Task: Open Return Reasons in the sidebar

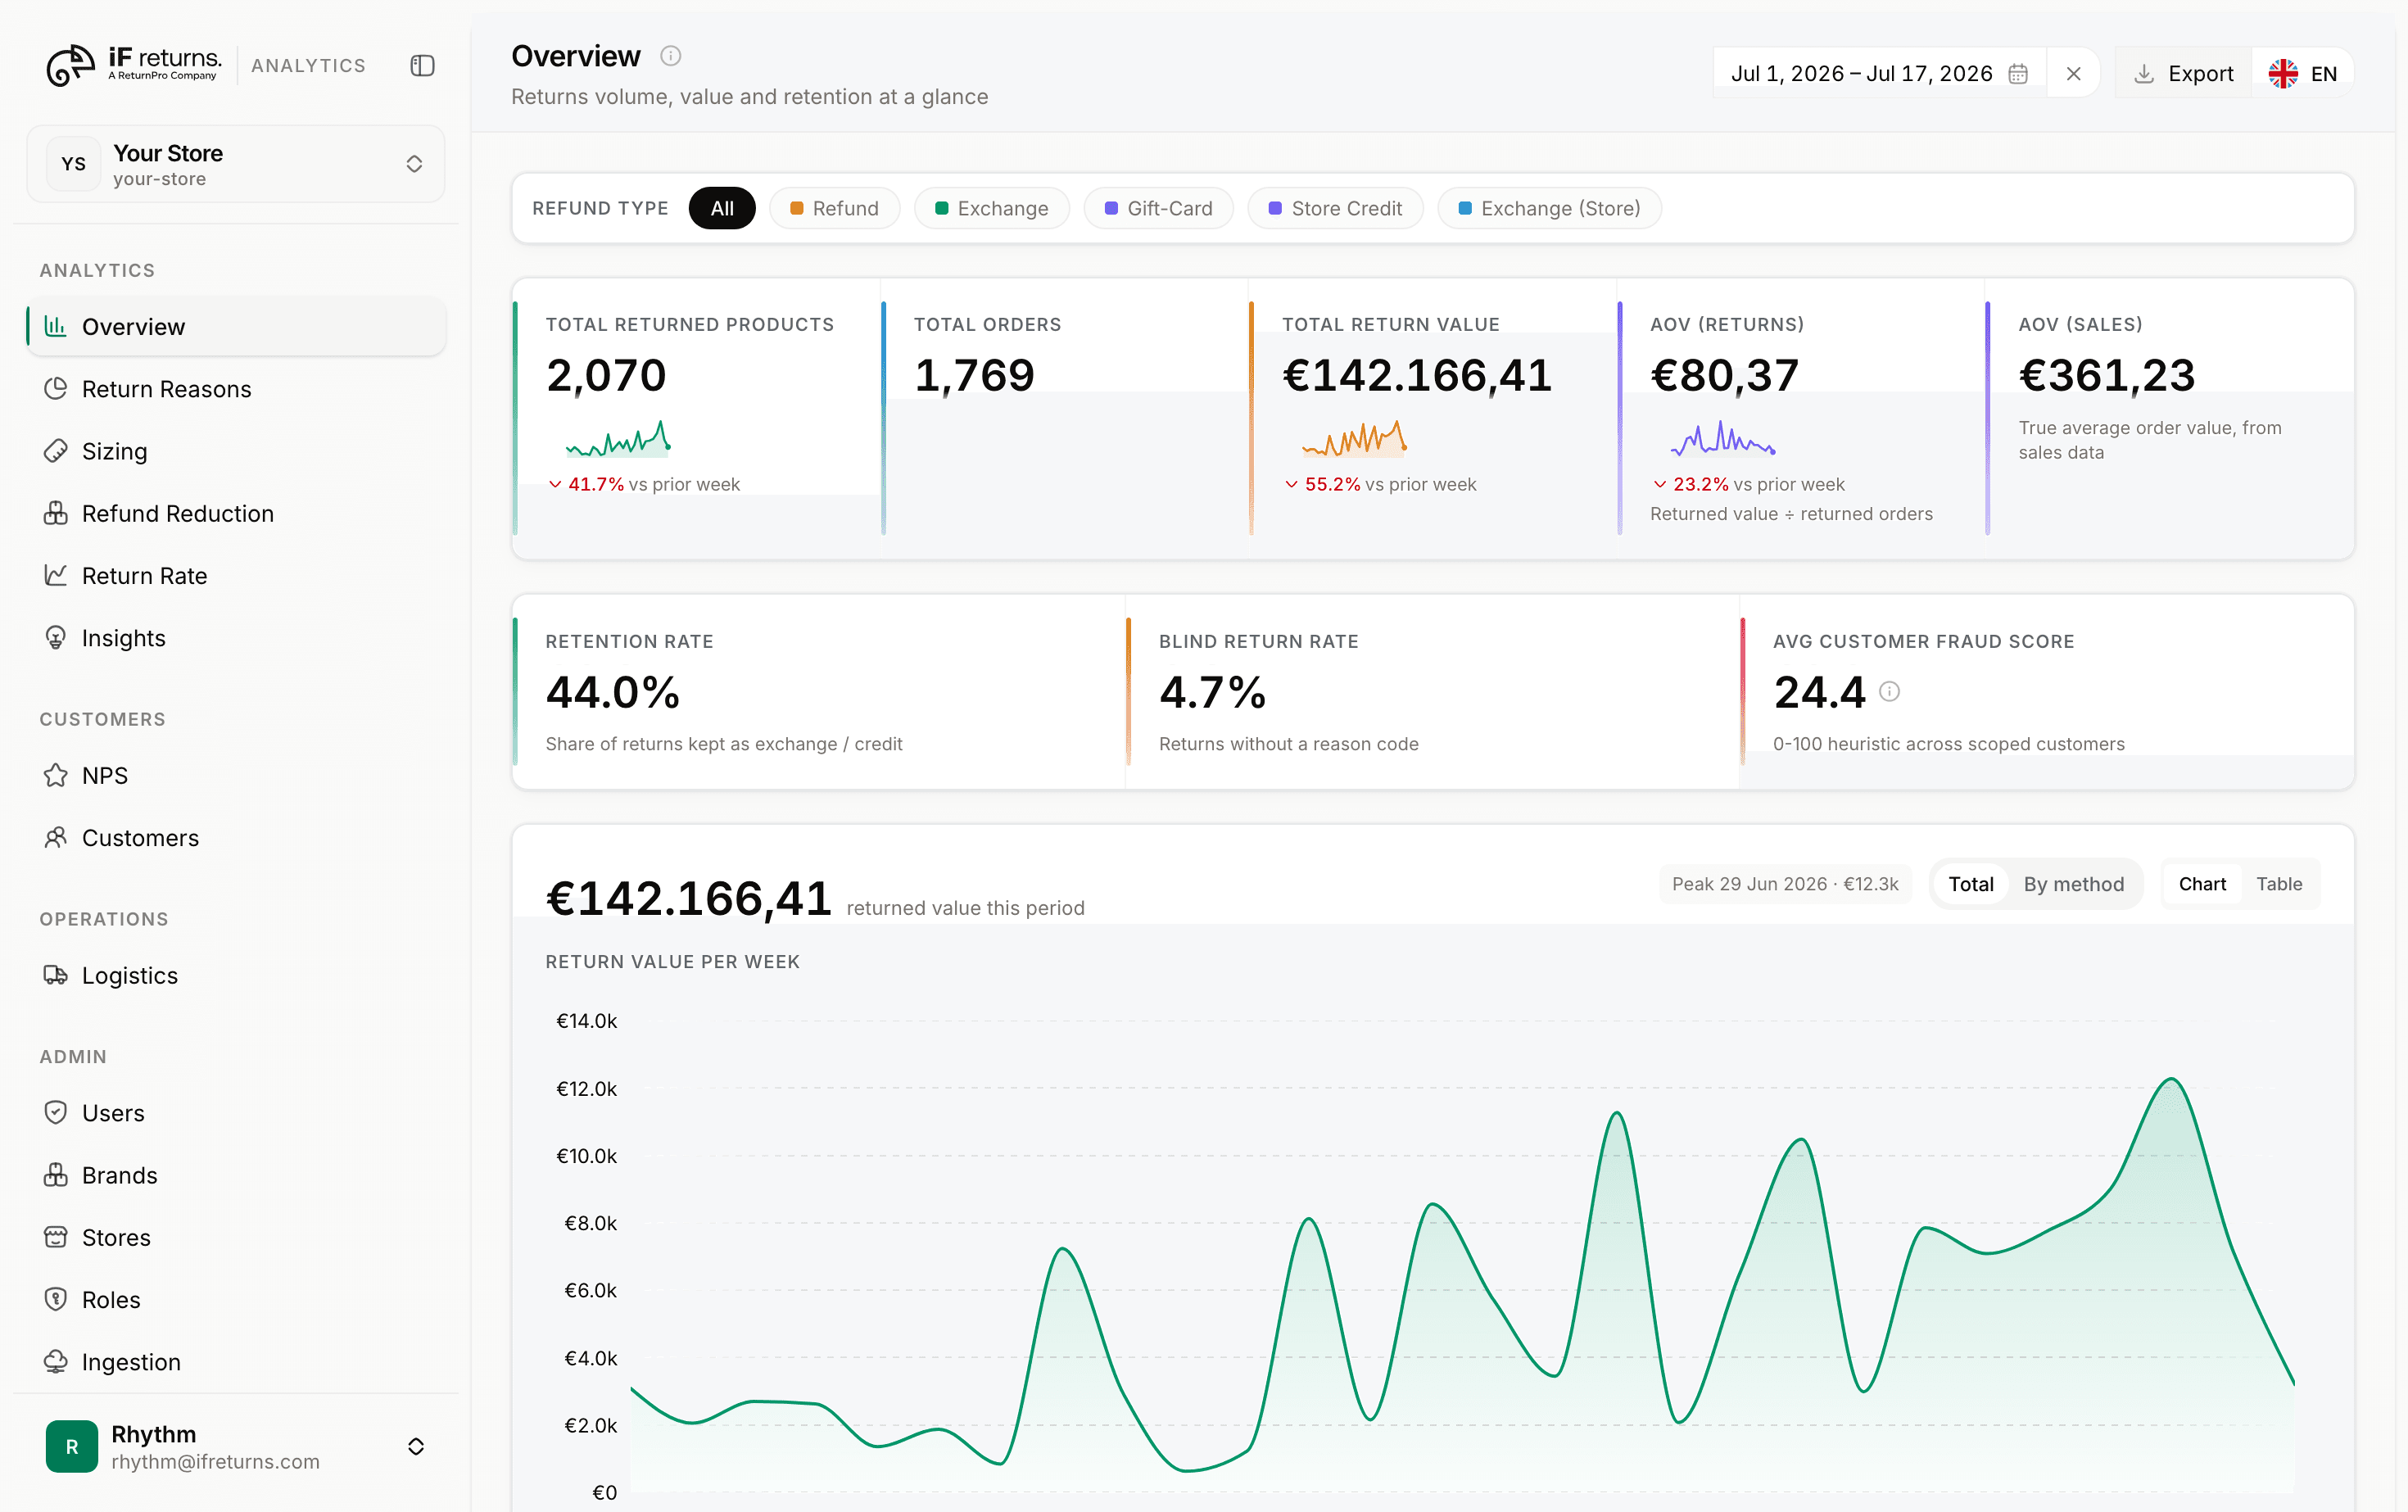Action: point(236,389)
